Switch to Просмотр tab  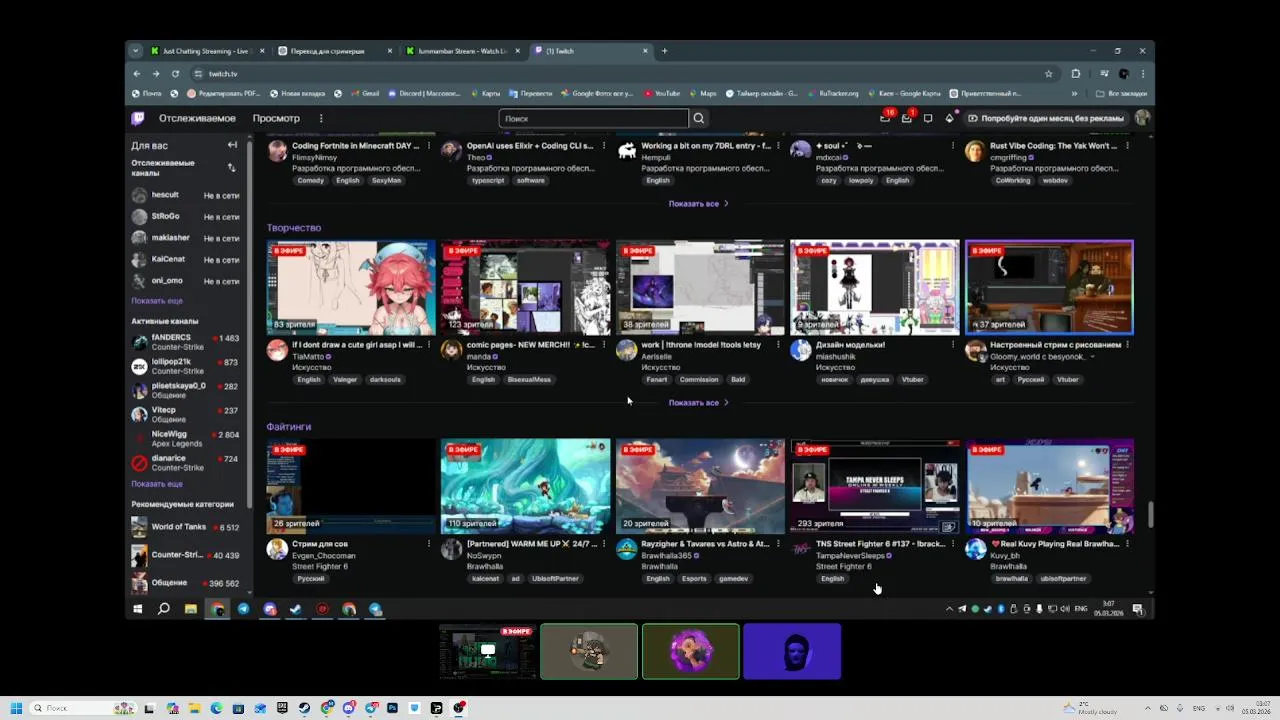pyautogui.click(x=276, y=118)
